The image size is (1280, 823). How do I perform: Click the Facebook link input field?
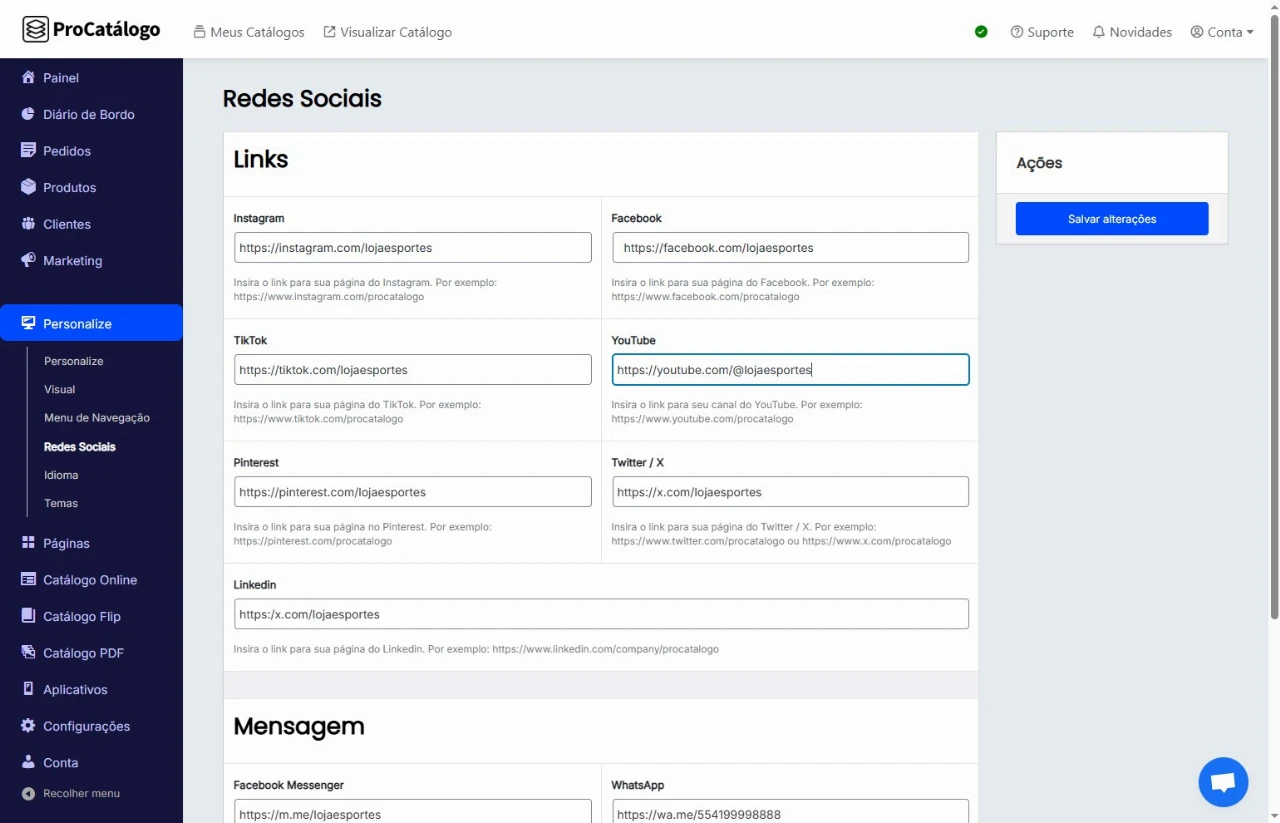click(790, 248)
